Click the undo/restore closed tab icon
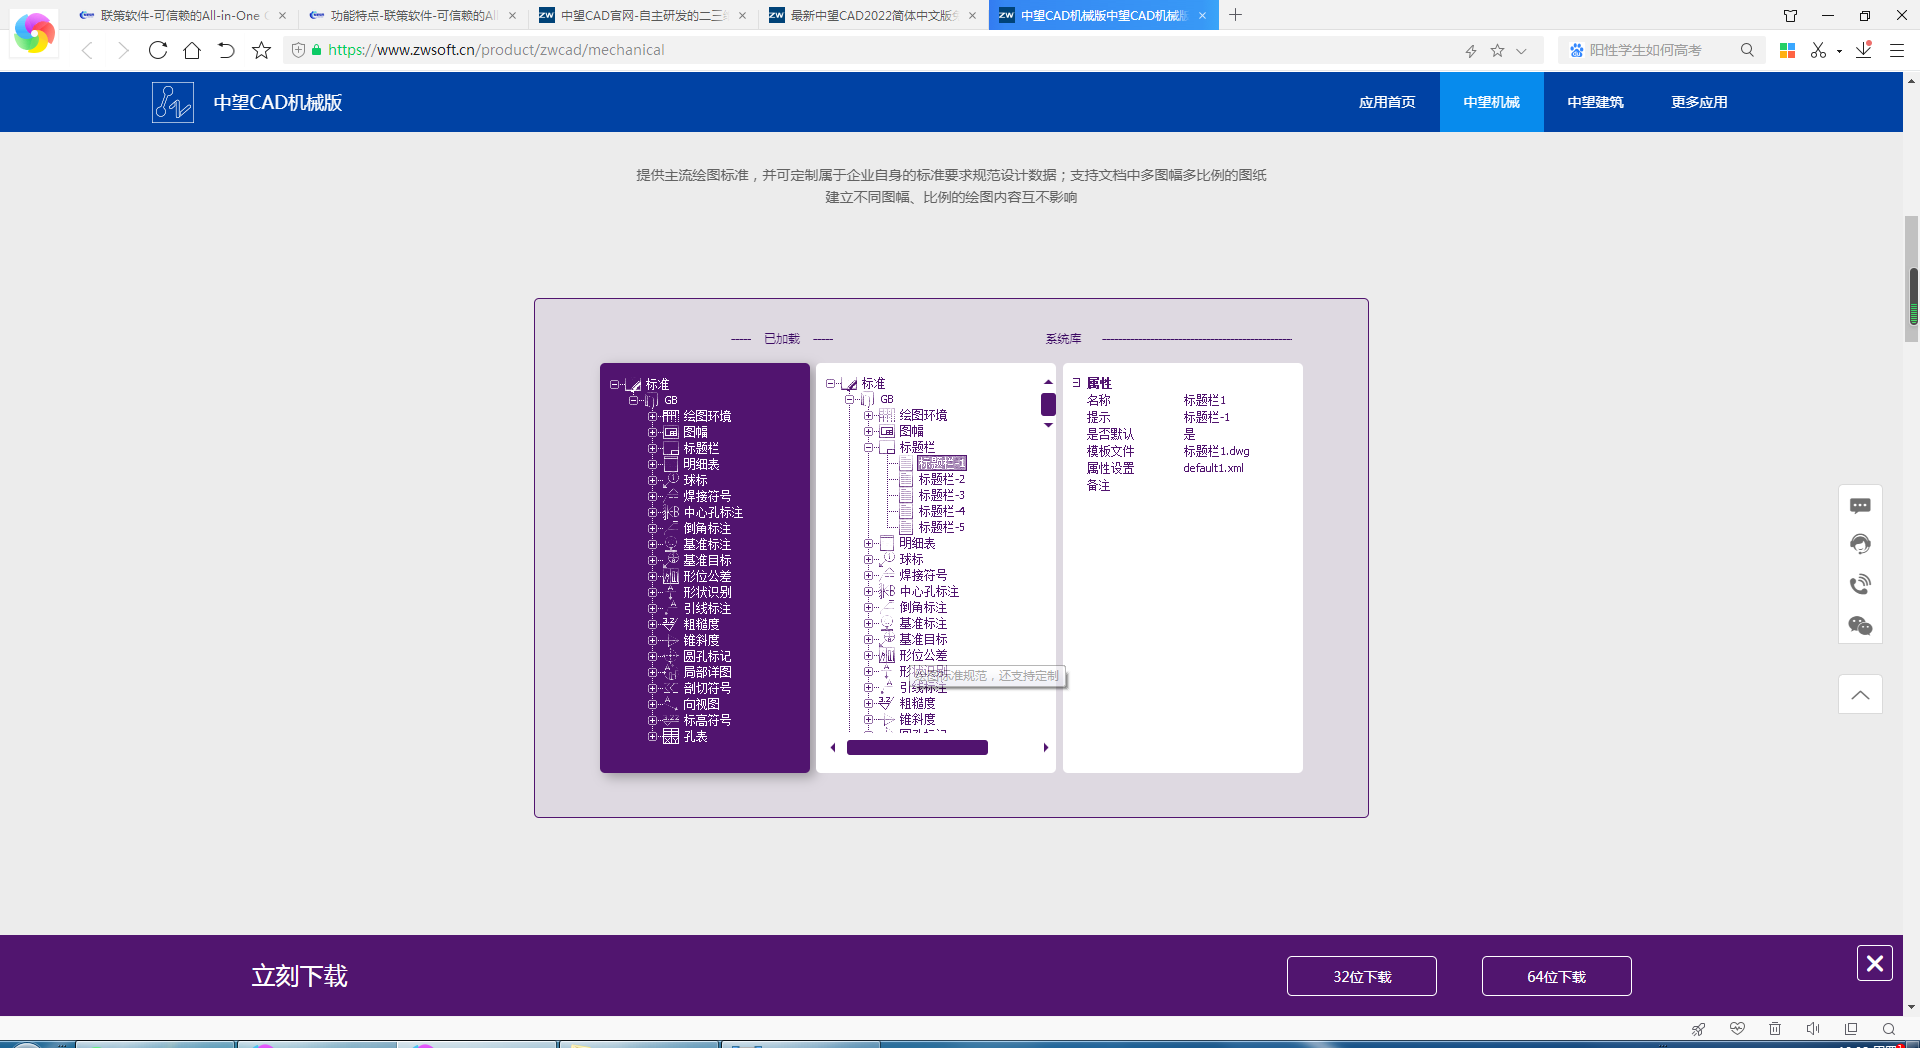 [x=226, y=50]
